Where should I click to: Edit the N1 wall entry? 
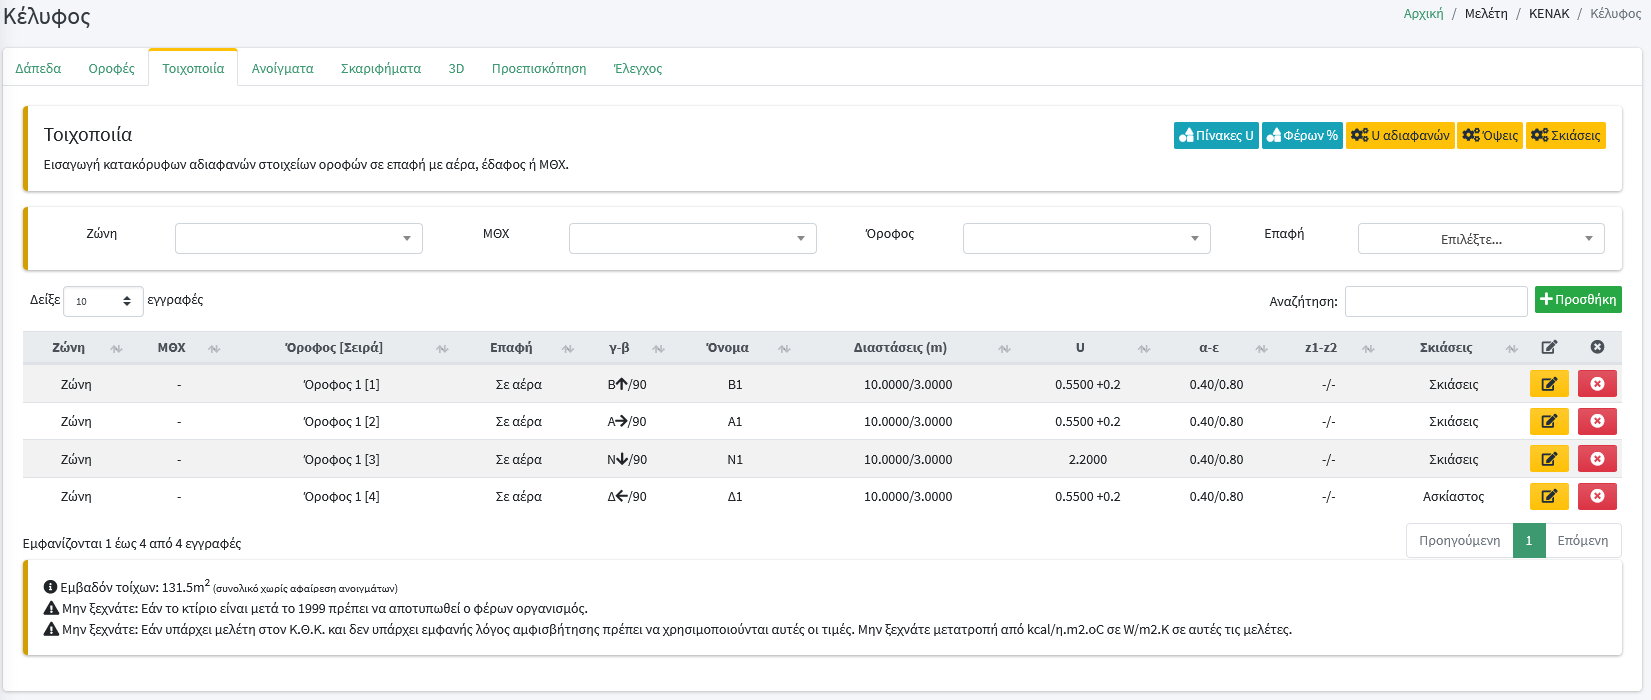pos(1548,459)
